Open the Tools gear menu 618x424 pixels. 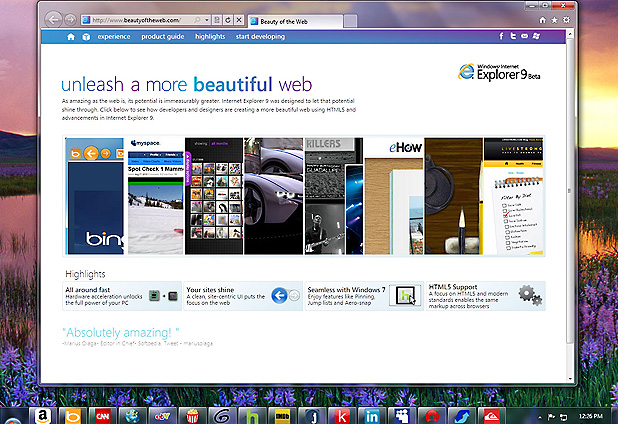coord(566,20)
